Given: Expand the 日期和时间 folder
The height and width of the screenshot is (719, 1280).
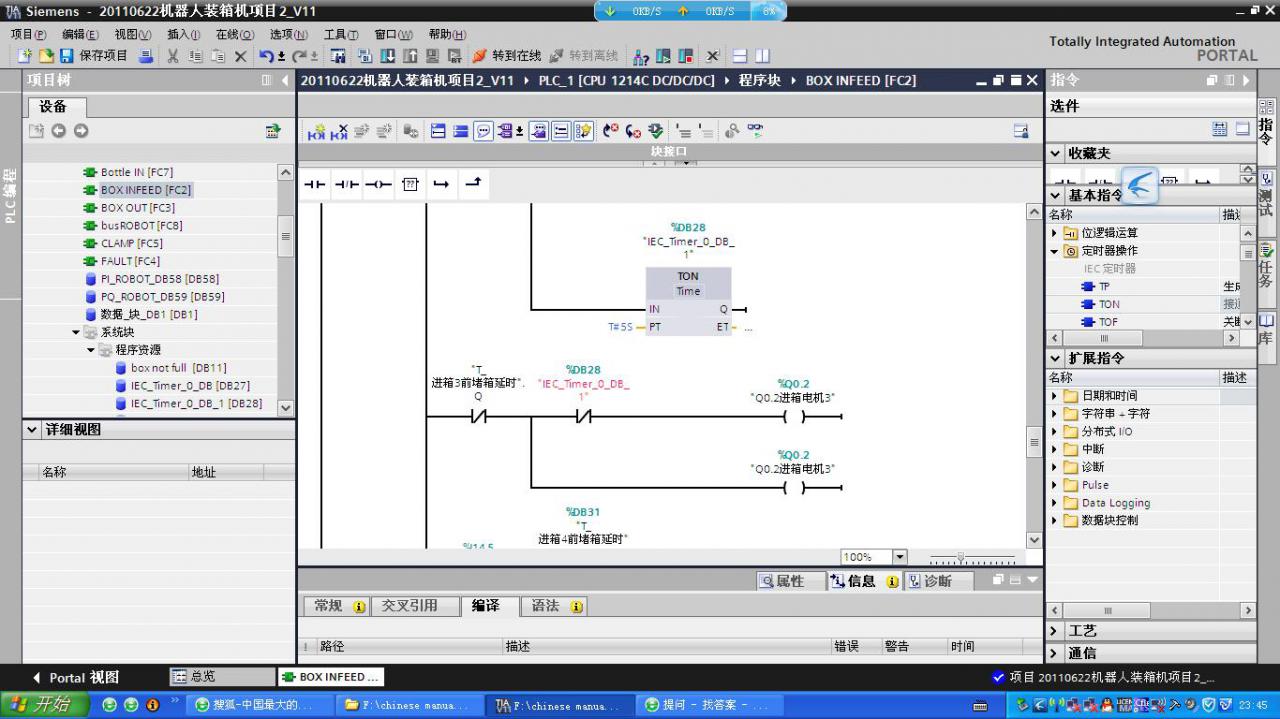Looking at the screenshot, I should tap(1054, 396).
